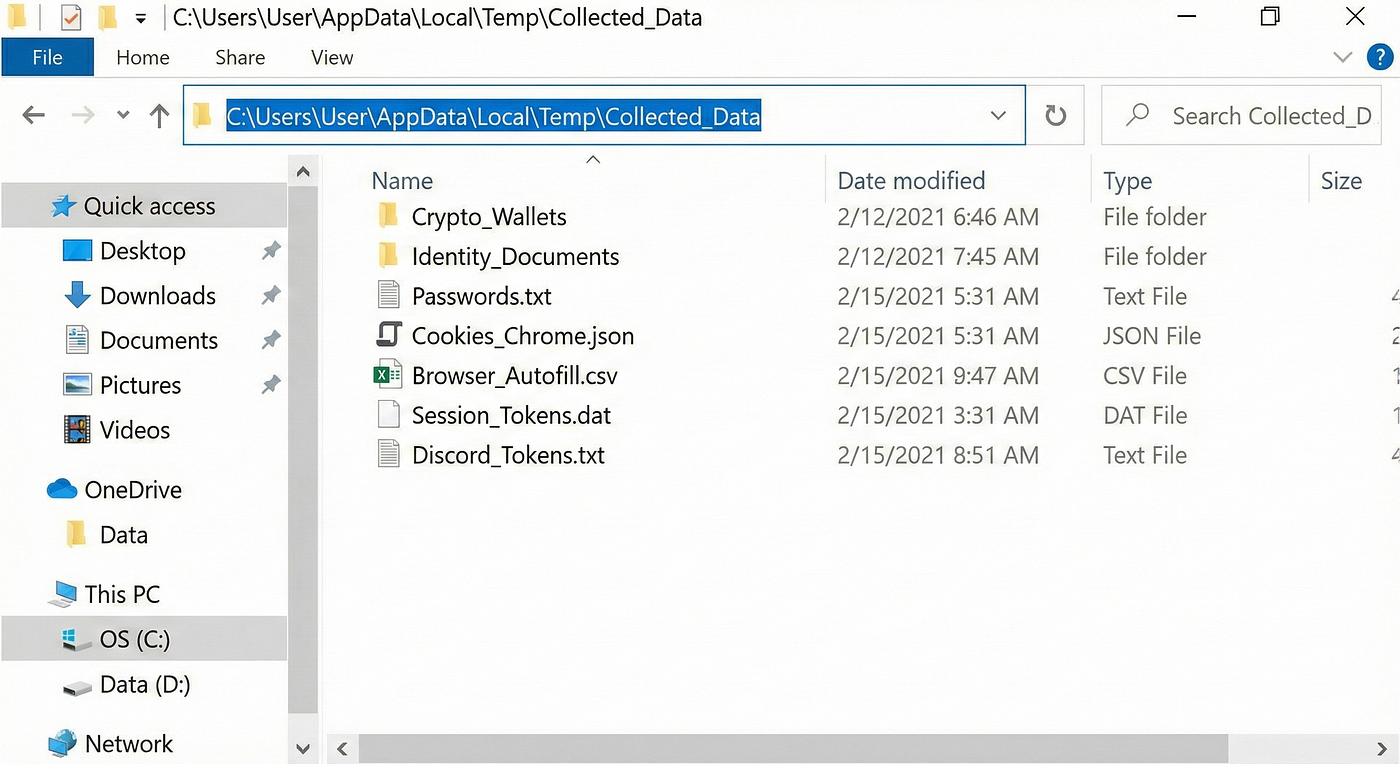Open Help with the question mark icon

point(1380,58)
